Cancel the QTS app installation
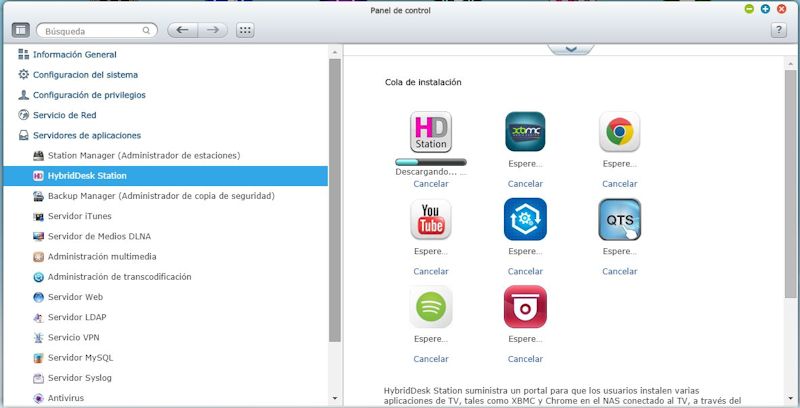This screenshot has width=800, height=408. point(619,271)
